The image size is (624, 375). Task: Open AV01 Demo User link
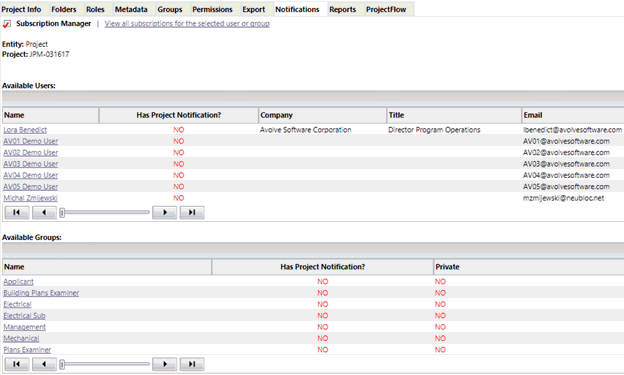pyautogui.click(x=31, y=141)
